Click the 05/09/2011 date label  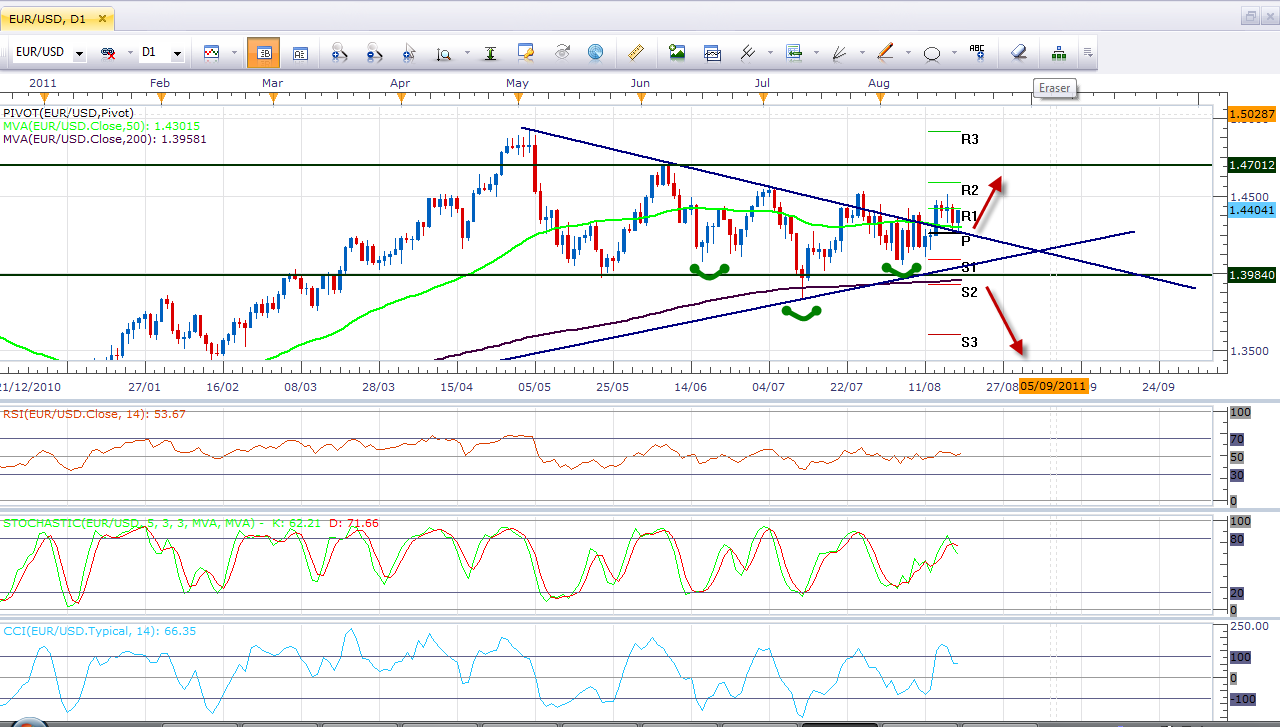tap(1053, 386)
